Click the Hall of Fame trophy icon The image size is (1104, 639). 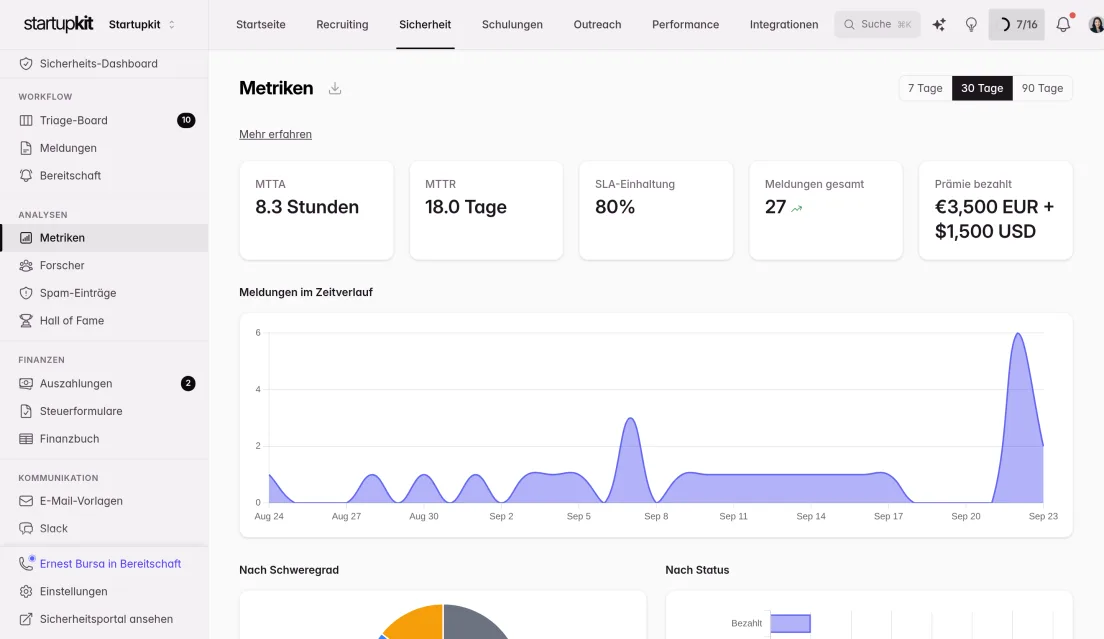click(x=26, y=320)
